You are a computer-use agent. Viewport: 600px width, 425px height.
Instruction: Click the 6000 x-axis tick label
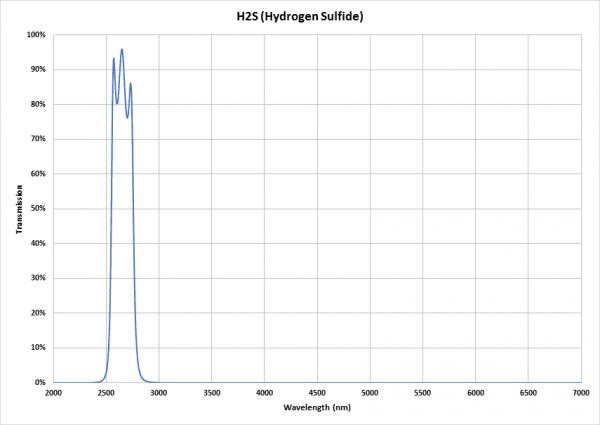click(476, 394)
